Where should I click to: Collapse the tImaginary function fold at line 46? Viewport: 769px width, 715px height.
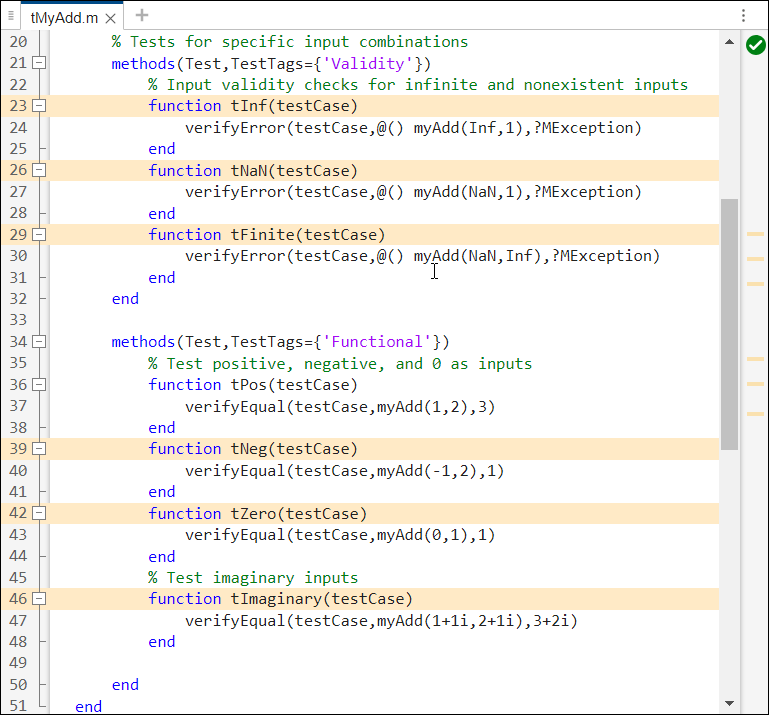[39, 599]
